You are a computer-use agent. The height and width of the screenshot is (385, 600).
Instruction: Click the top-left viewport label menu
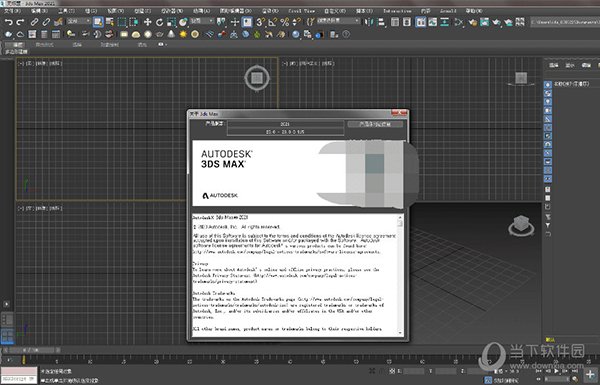[40, 64]
